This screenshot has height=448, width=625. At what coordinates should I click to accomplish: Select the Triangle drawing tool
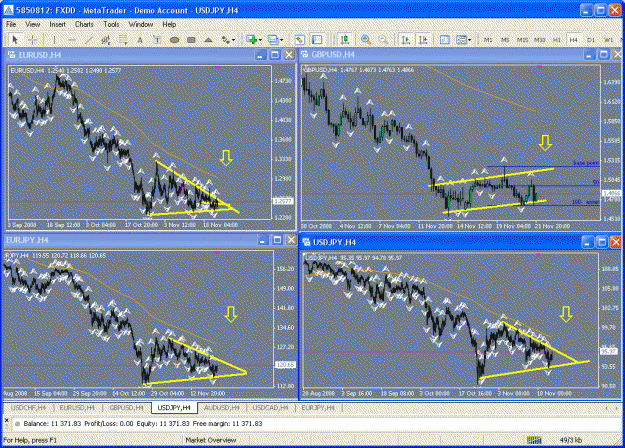point(208,39)
